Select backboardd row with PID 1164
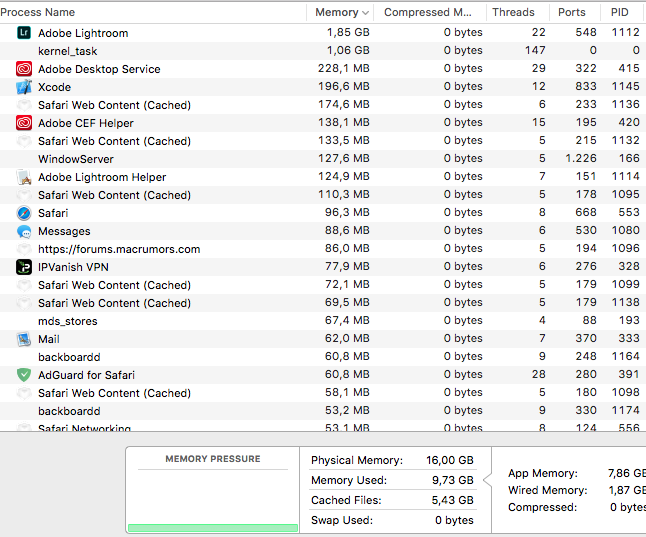 [x=323, y=357]
